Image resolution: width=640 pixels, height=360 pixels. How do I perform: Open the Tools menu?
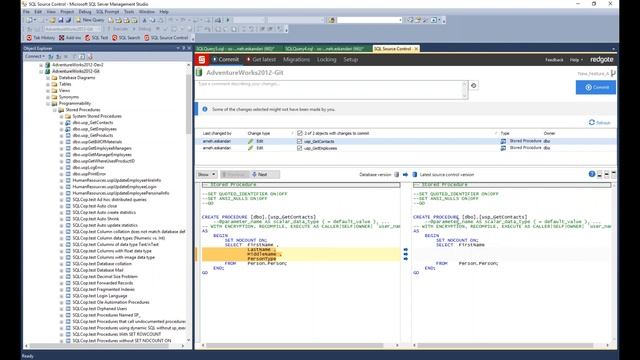click(x=129, y=12)
